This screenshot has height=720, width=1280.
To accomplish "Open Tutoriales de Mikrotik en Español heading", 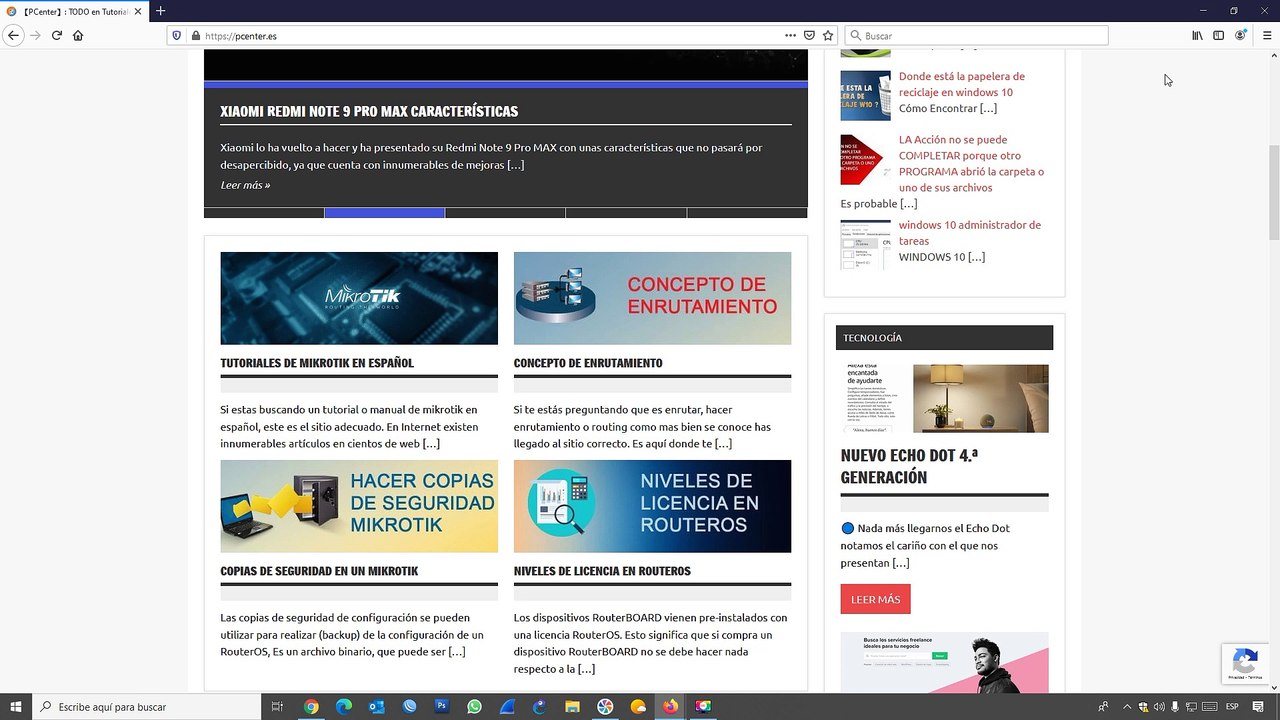I will 317,363.
